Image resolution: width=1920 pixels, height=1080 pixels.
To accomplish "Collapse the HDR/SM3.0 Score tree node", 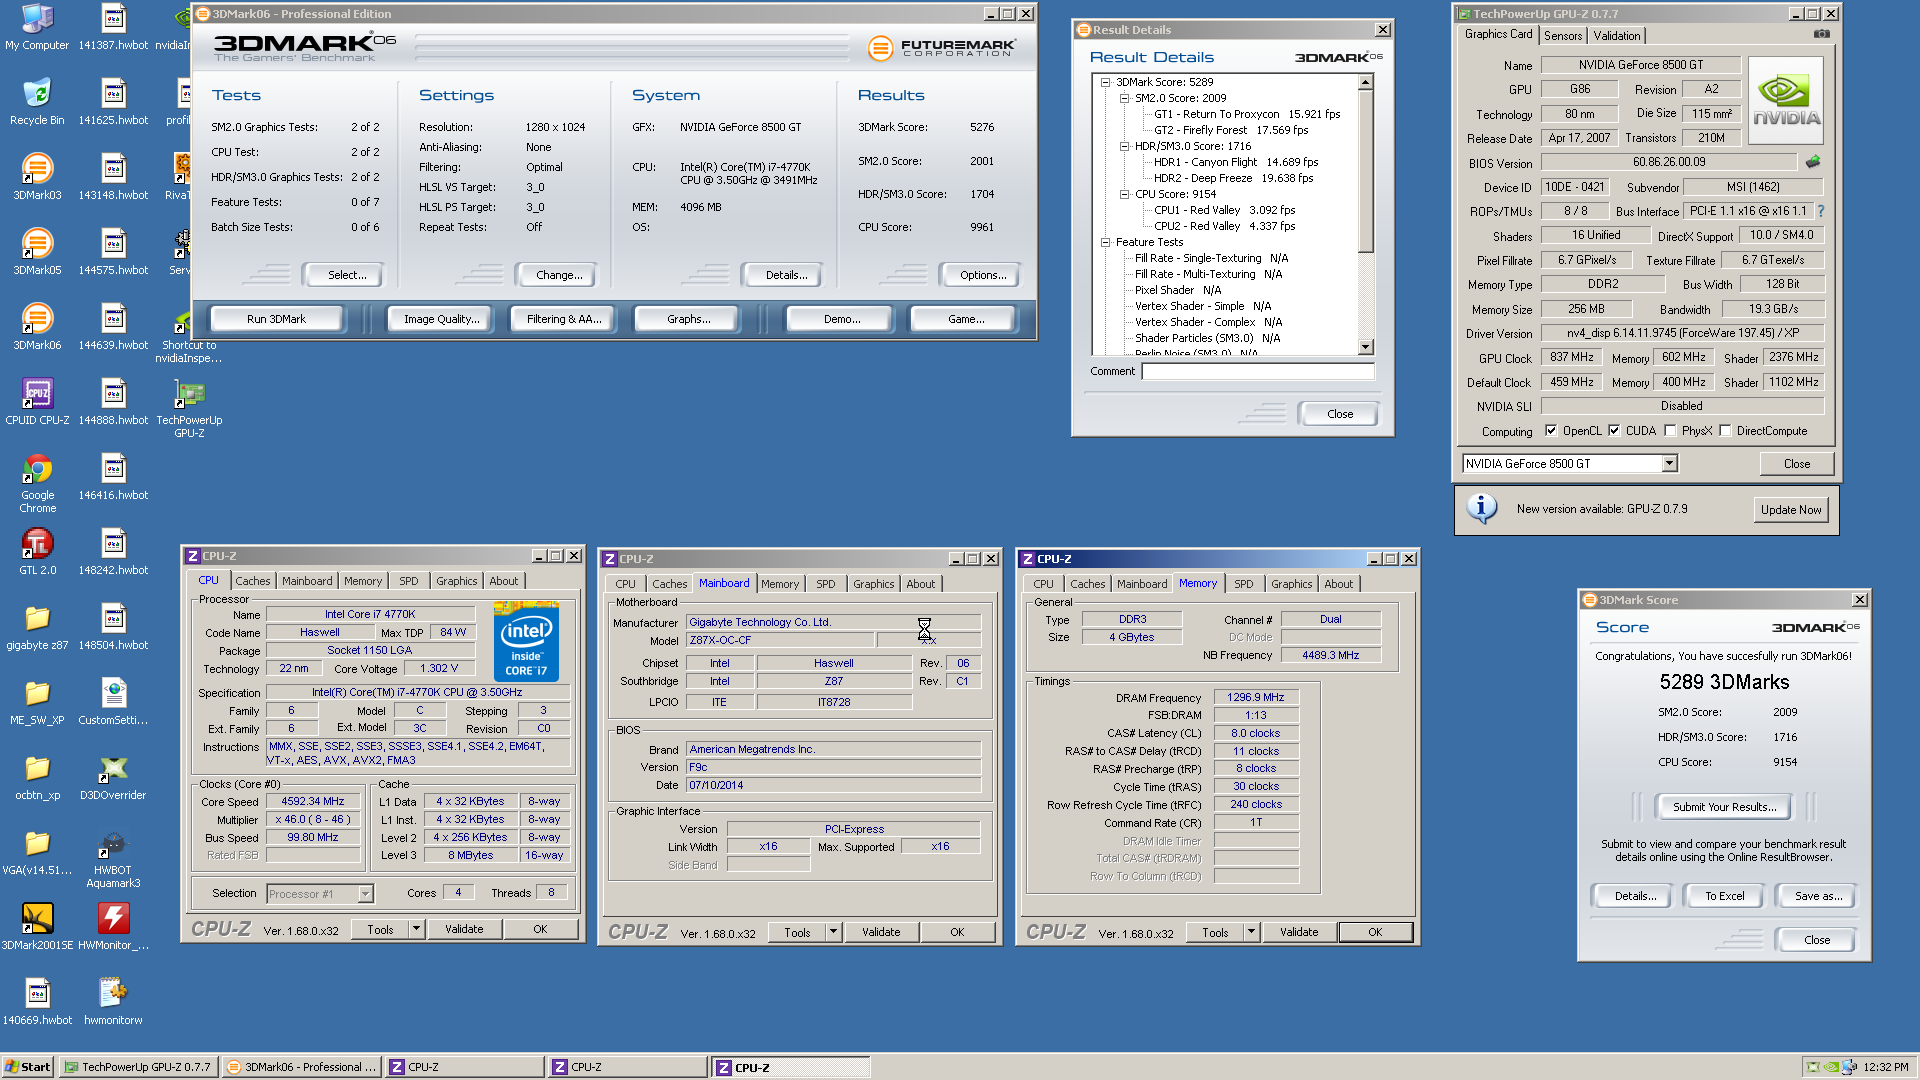I will [1124, 146].
